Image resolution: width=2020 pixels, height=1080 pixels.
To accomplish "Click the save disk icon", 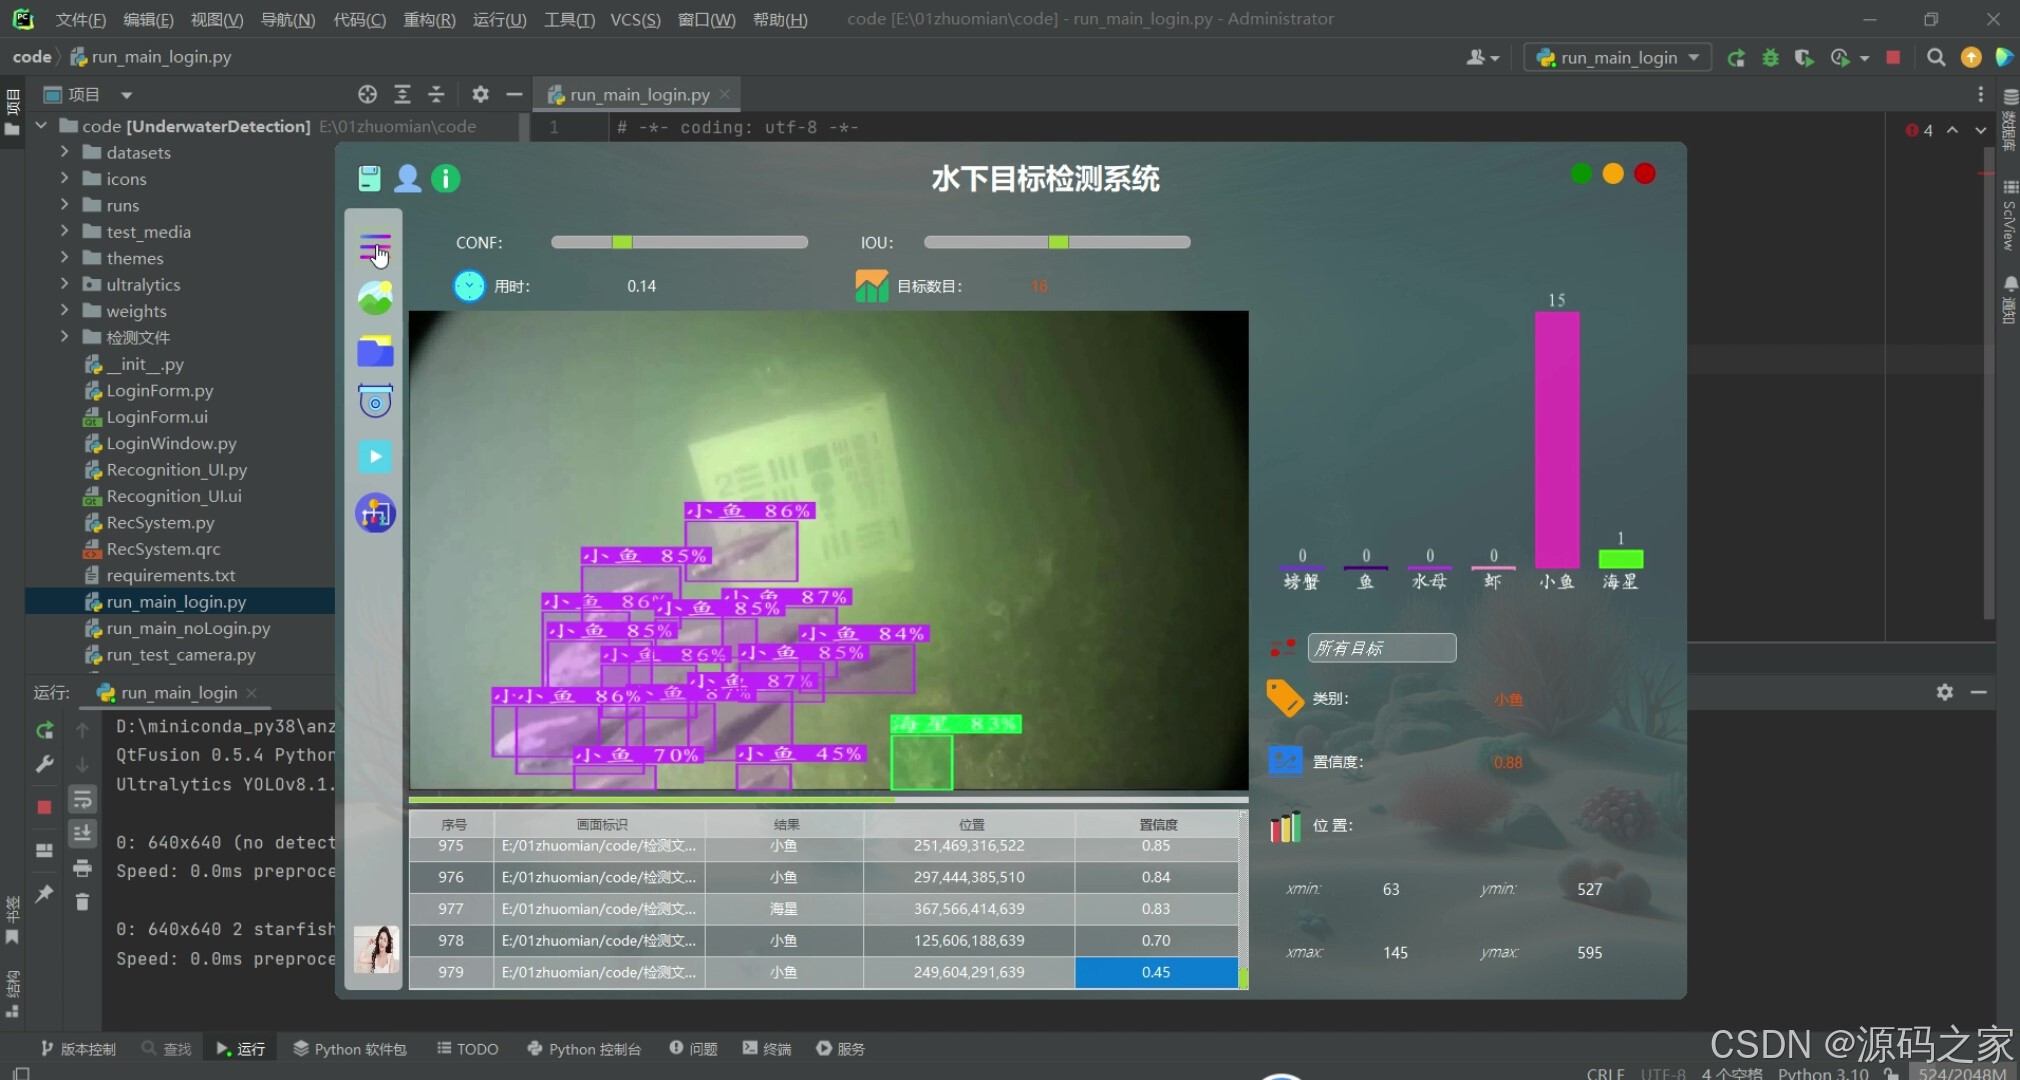I will click(369, 178).
